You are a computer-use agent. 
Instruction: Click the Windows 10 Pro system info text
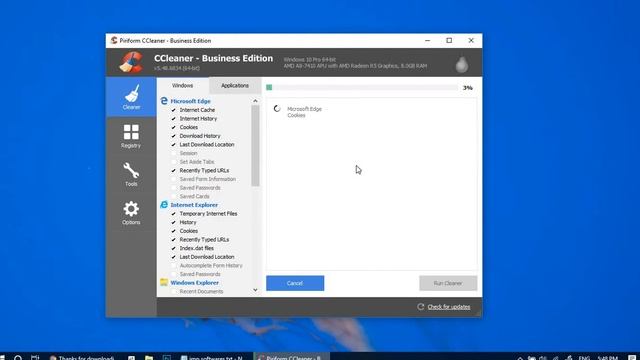[310, 60]
